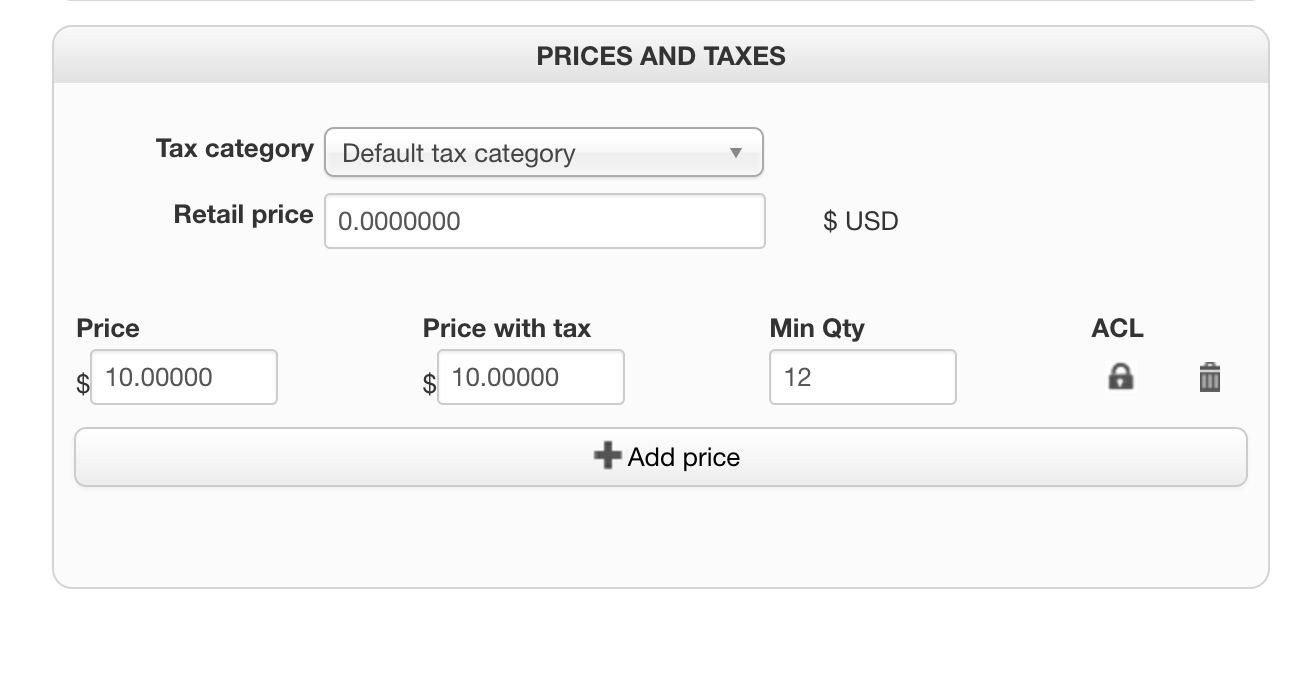
Task: Click the ACL lock icon
Action: 1120,377
